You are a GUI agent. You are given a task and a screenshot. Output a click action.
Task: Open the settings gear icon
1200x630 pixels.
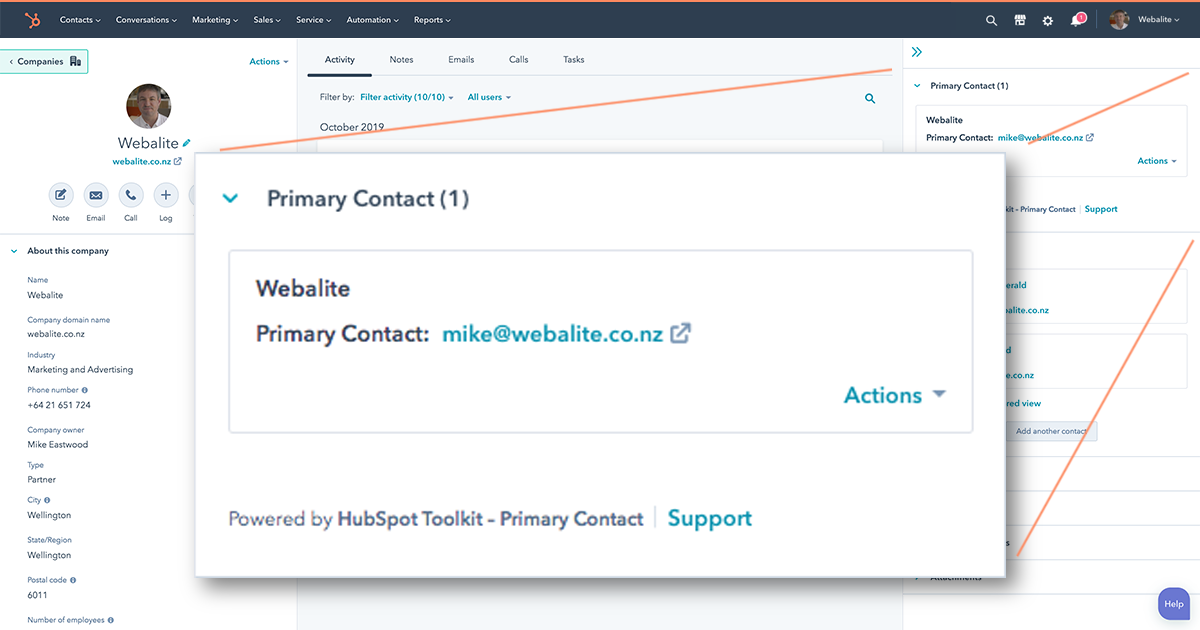click(x=1048, y=20)
